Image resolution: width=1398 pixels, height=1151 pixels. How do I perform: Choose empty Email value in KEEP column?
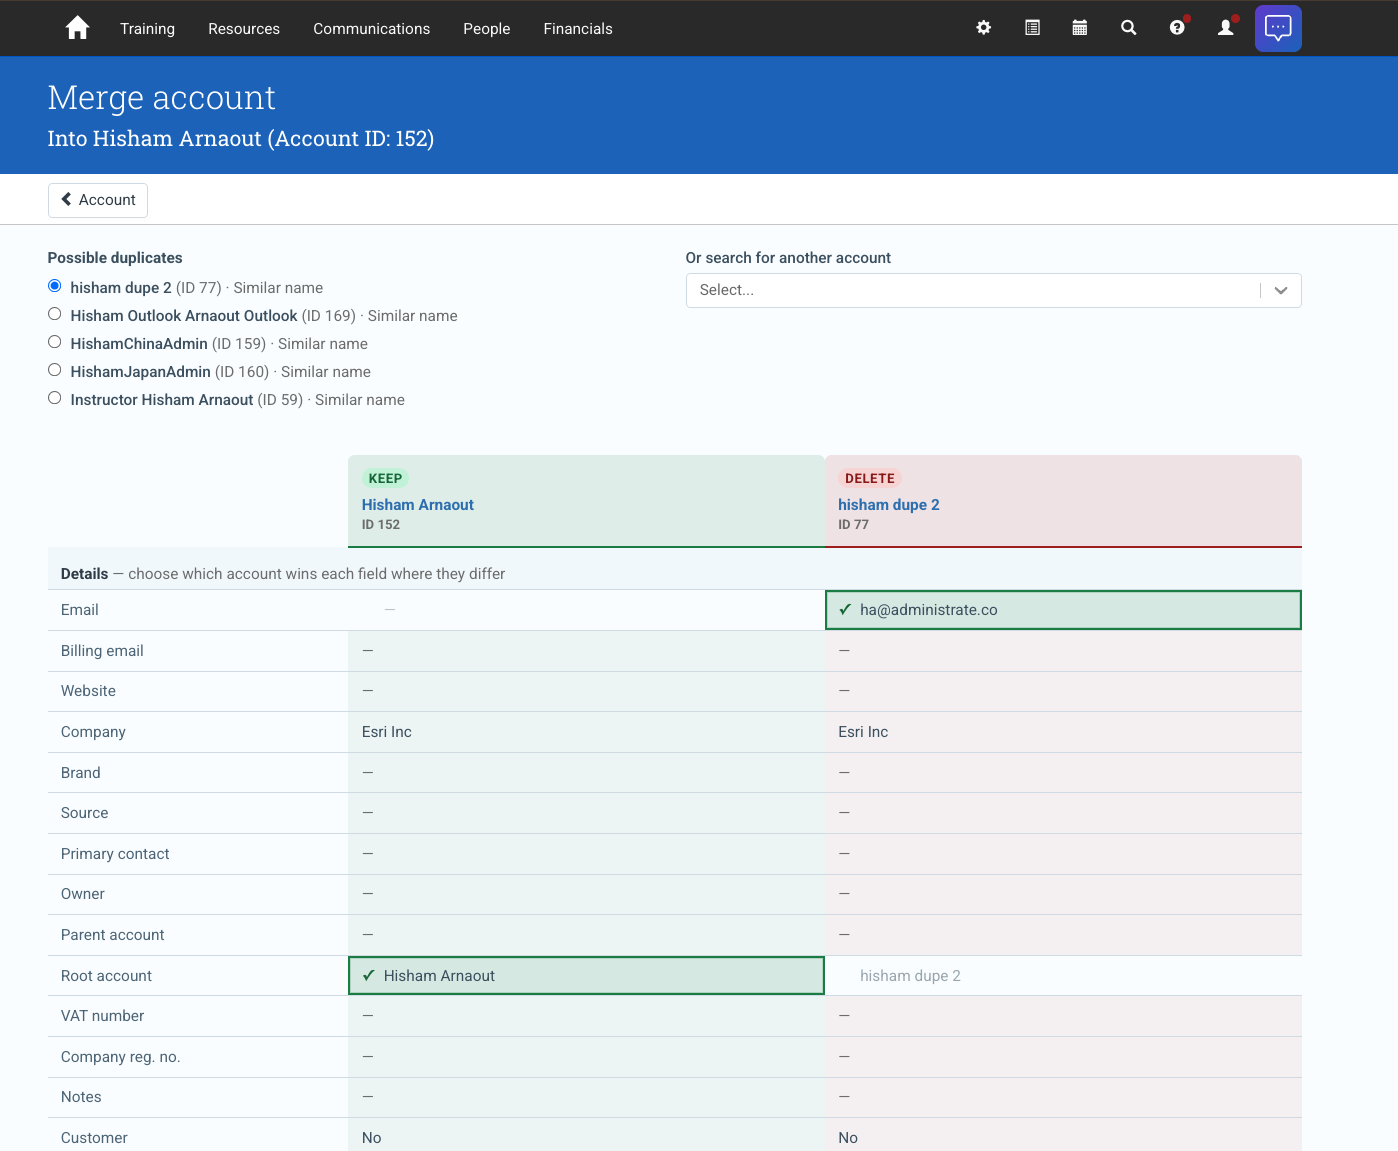tap(586, 610)
